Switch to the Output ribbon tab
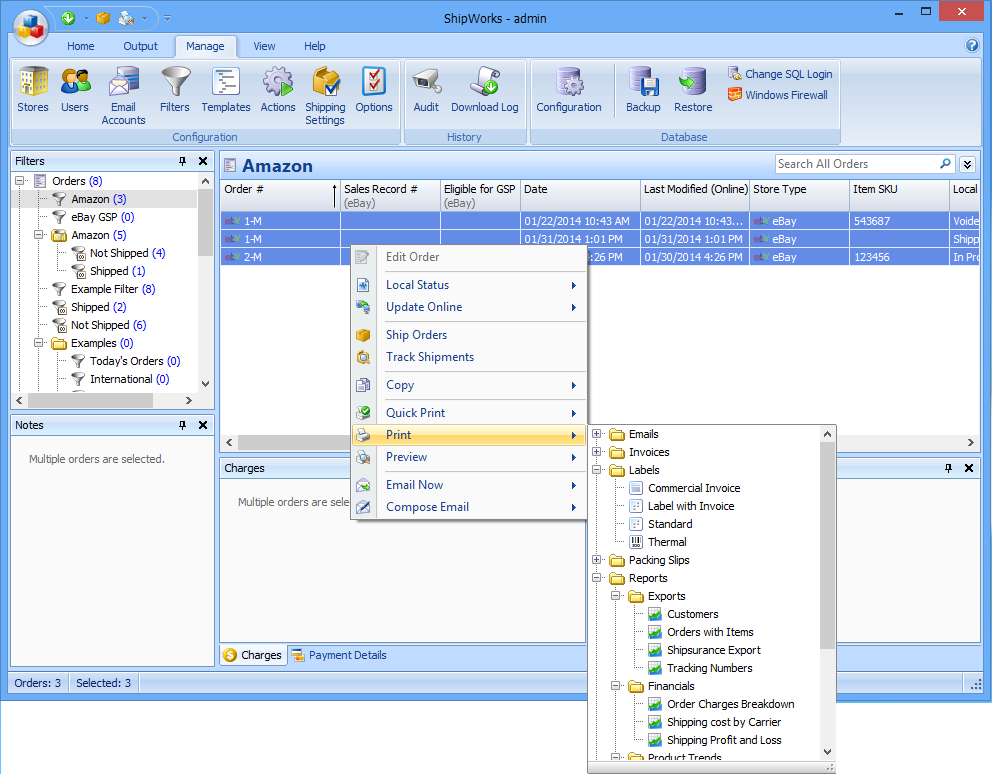The width and height of the screenshot is (992, 774). pos(140,46)
